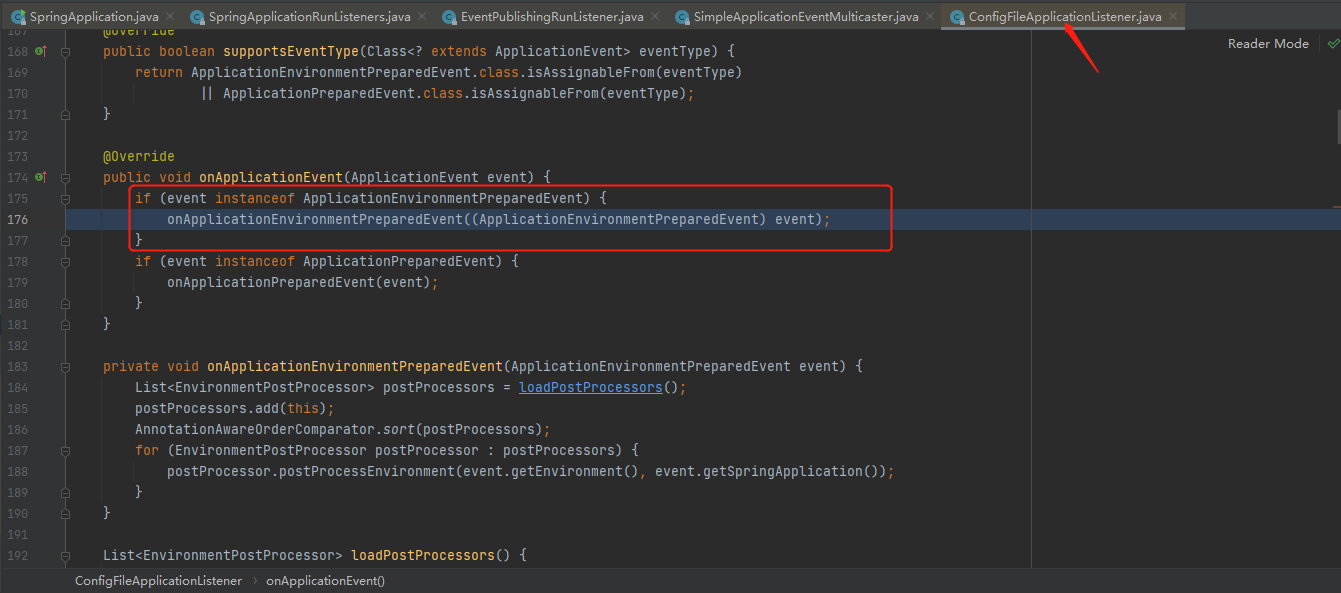Click fold end marker on line 171

(66, 114)
